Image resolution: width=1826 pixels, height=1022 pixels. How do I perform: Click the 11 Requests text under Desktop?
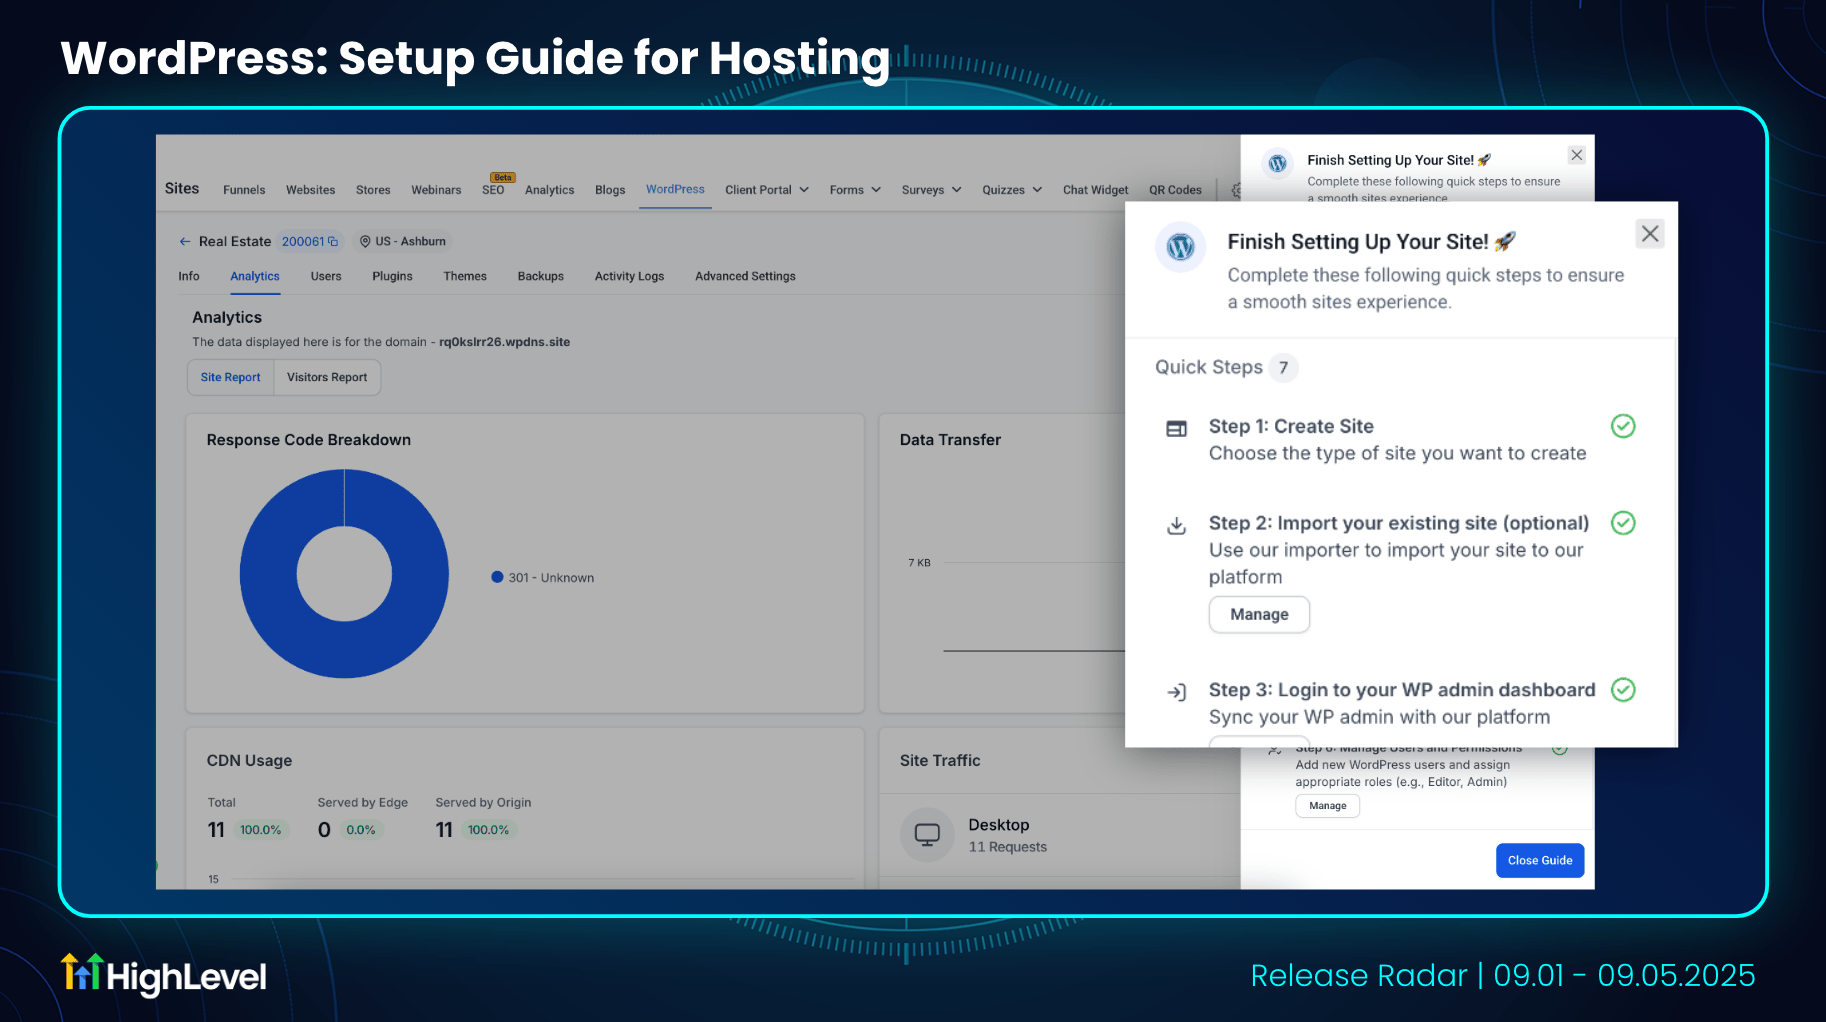click(x=1008, y=847)
